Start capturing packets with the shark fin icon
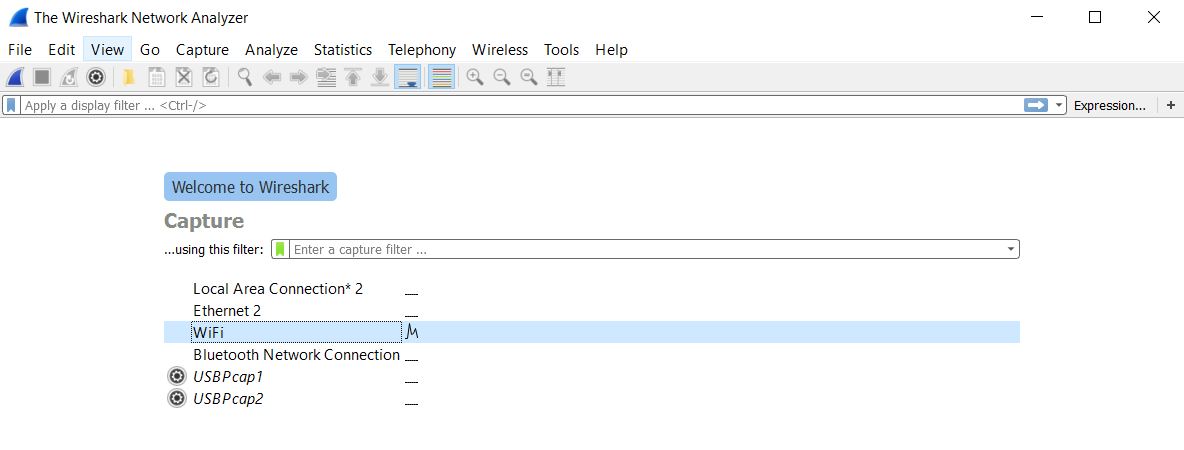The width and height of the screenshot is (1184, 450). point(15,77)
